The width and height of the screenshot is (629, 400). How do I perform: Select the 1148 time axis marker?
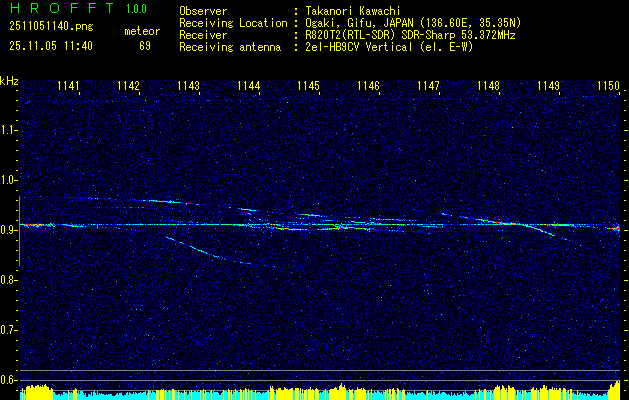tap(489, 86)
